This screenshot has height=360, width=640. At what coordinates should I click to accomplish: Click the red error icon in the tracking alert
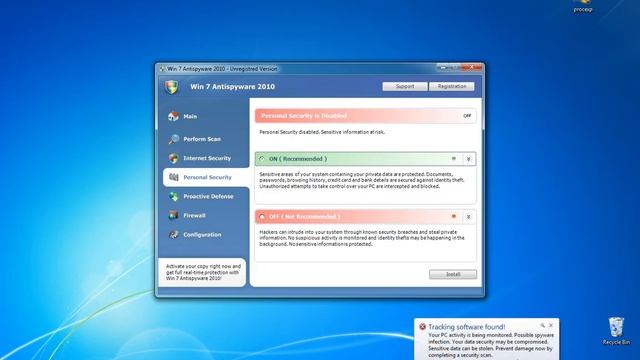(x=422, y=327)
